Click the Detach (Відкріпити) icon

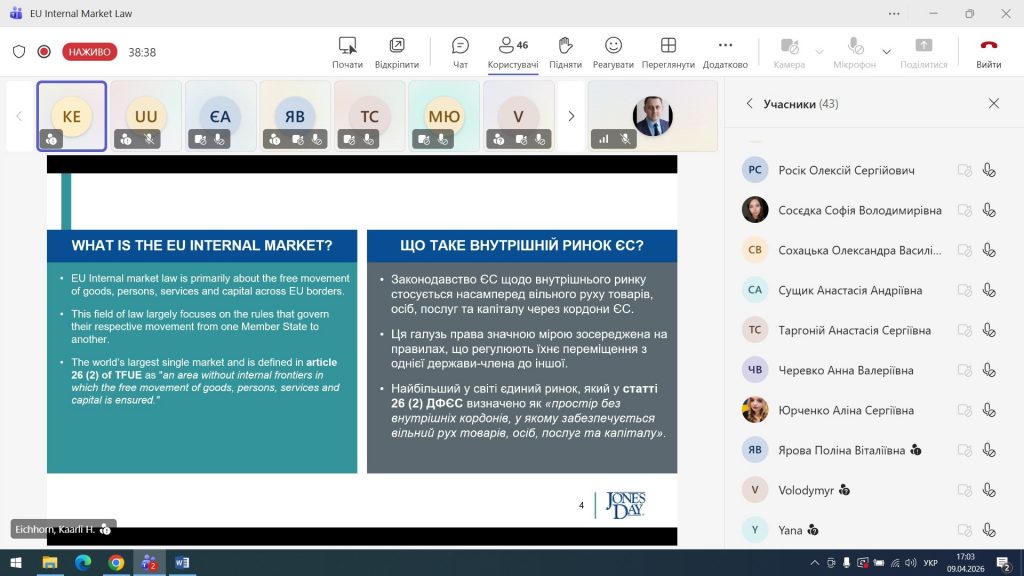pyautogui.click(x=397, y=51)
